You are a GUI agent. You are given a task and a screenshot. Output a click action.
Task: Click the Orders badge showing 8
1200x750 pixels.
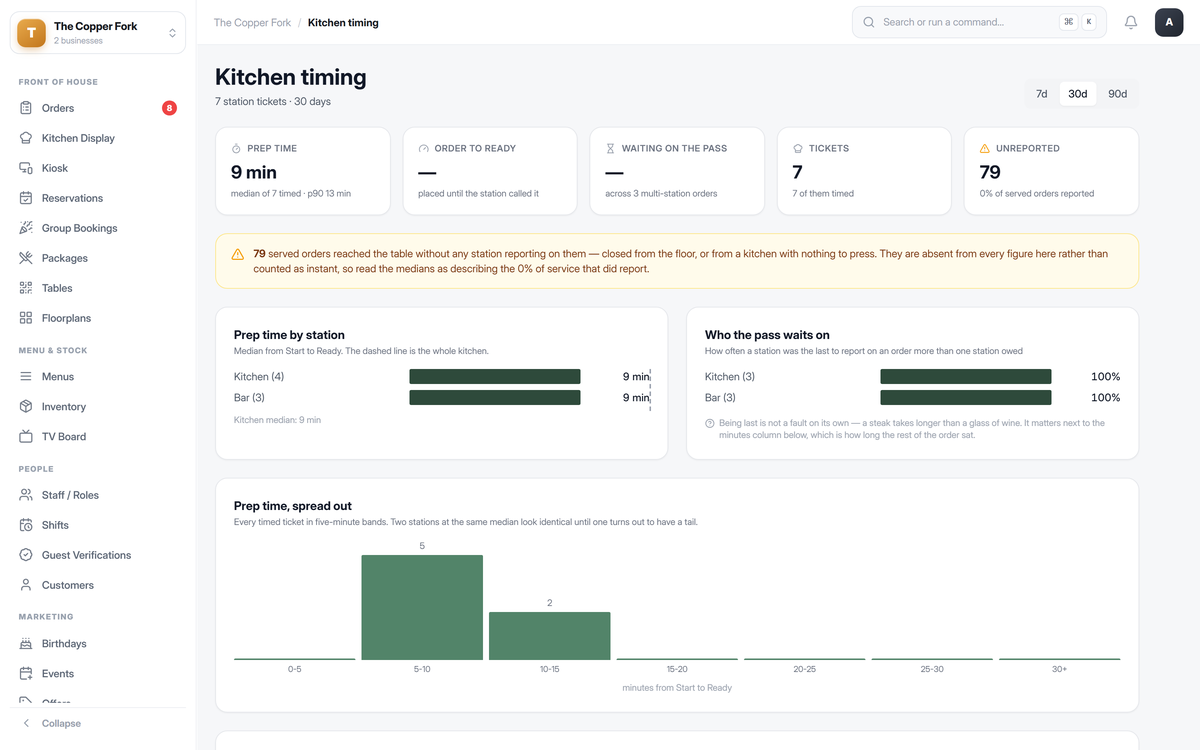point(169,108)
